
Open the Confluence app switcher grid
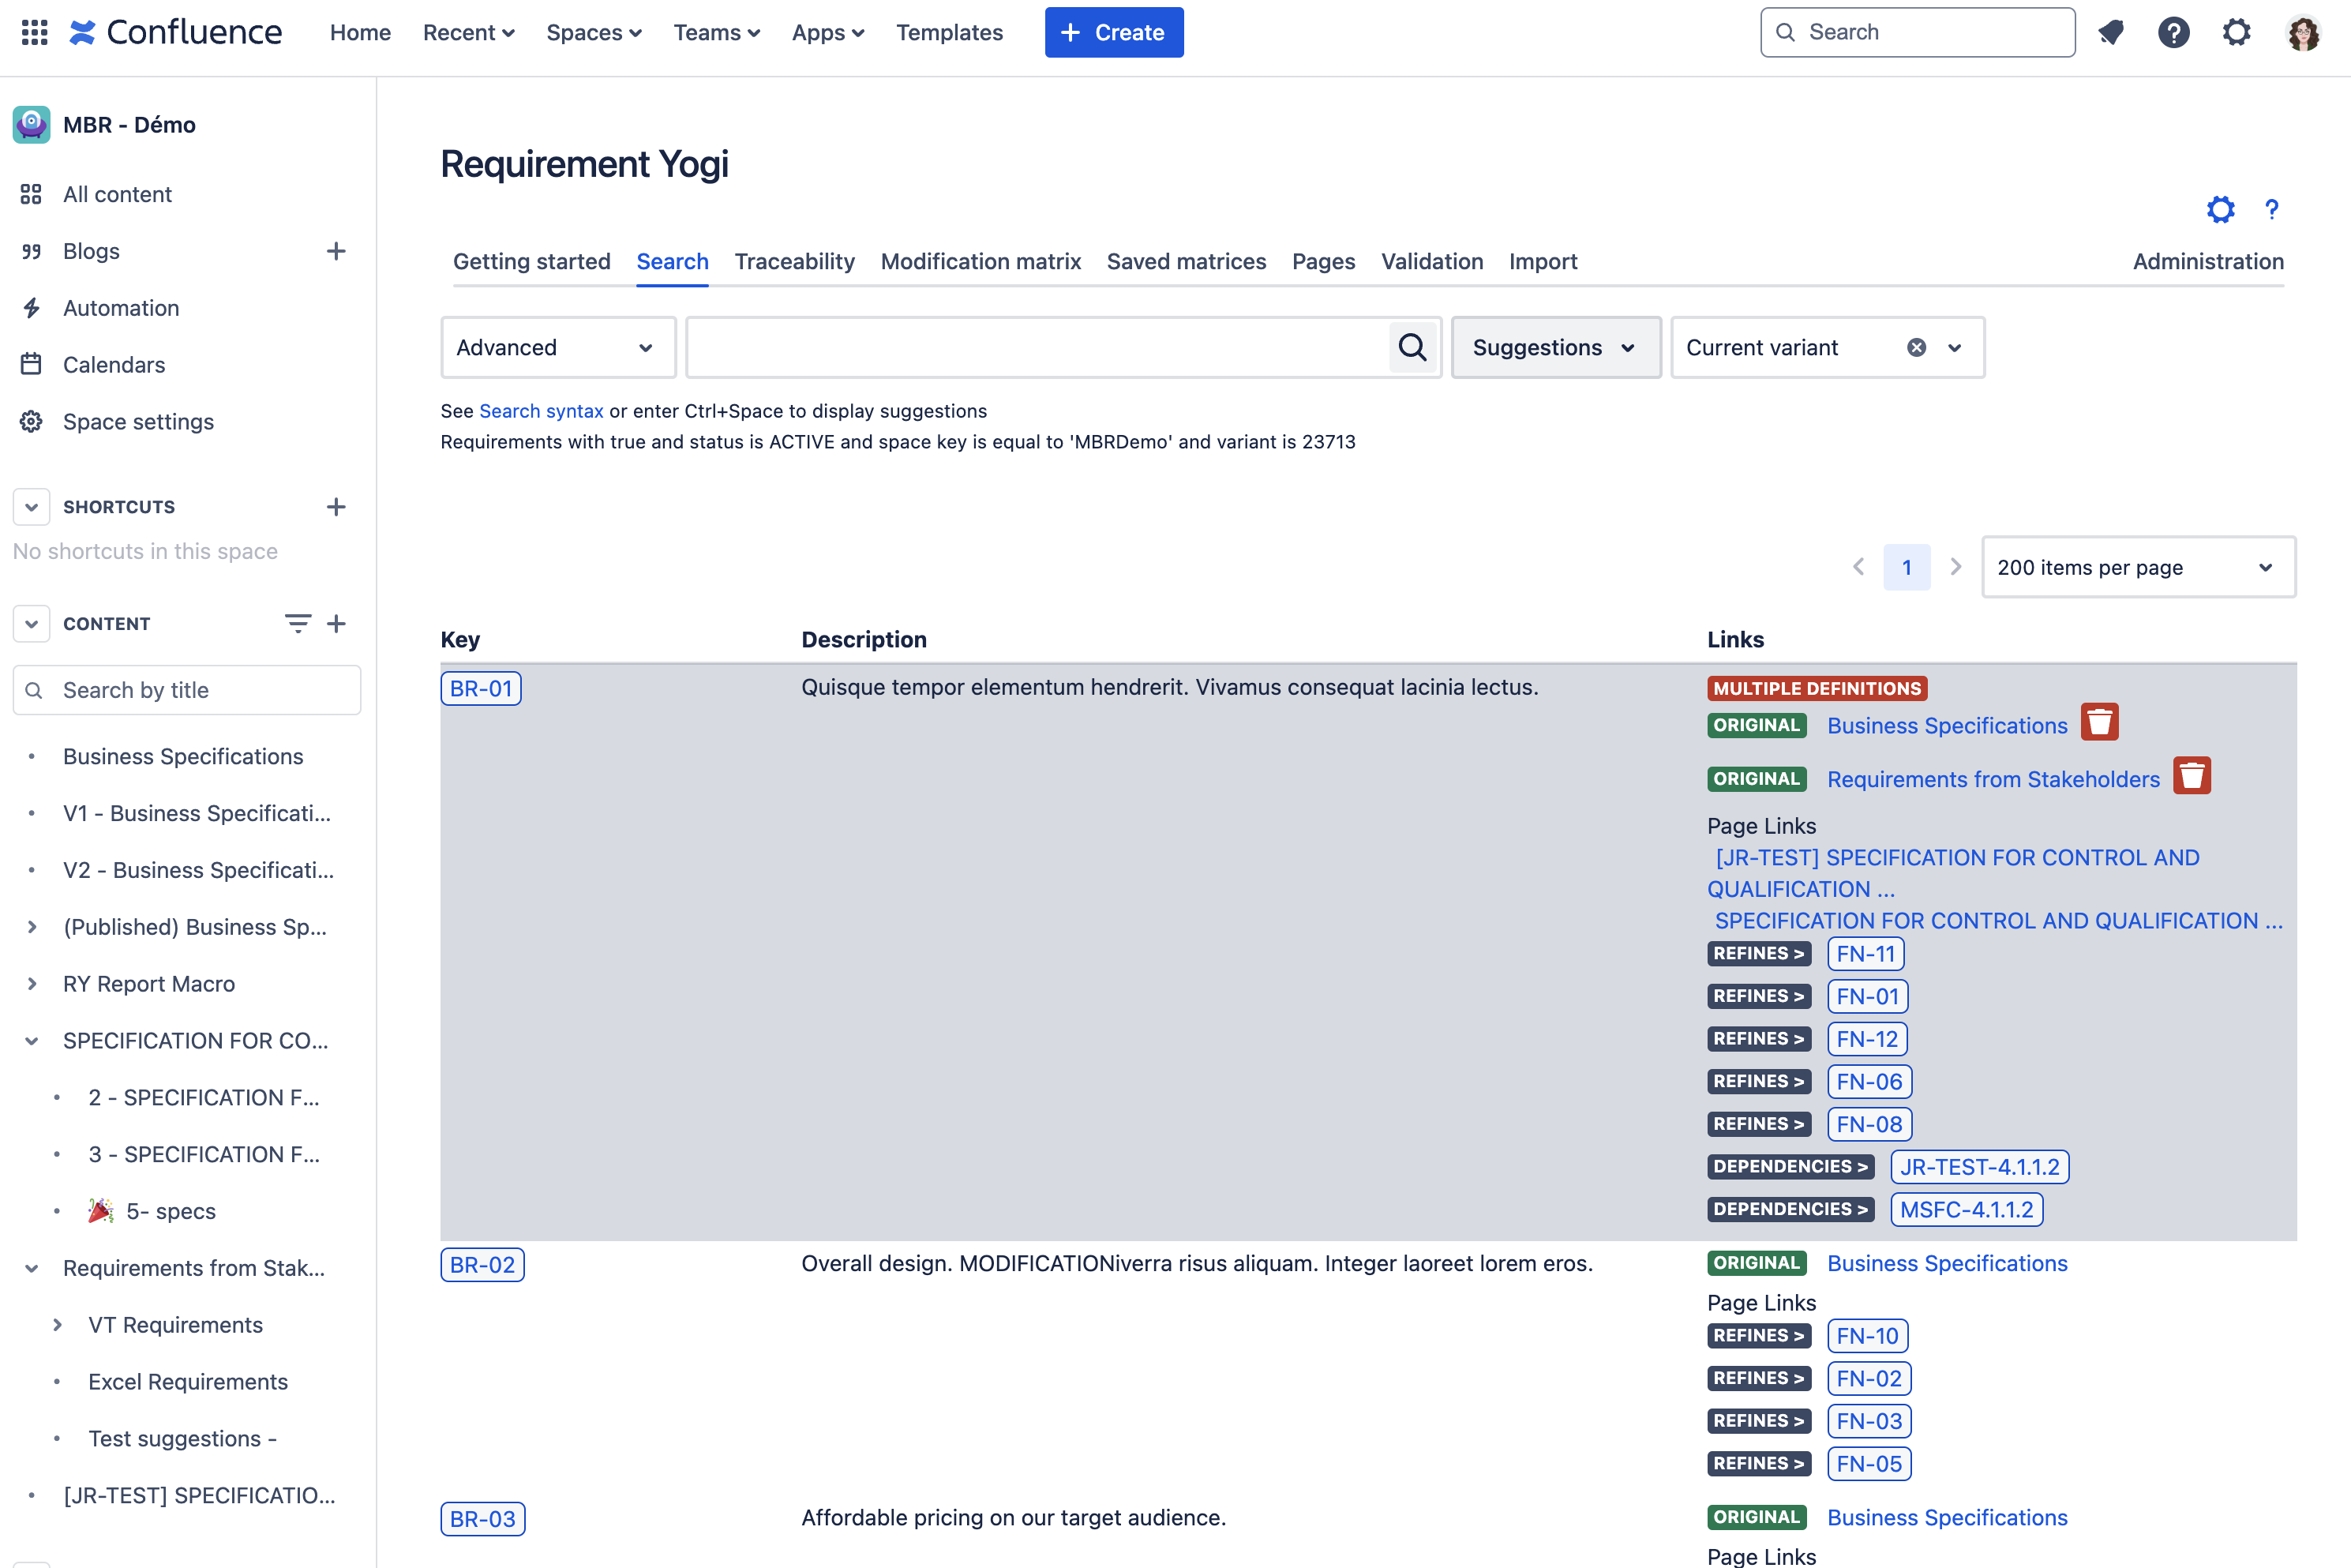[33, 32]
